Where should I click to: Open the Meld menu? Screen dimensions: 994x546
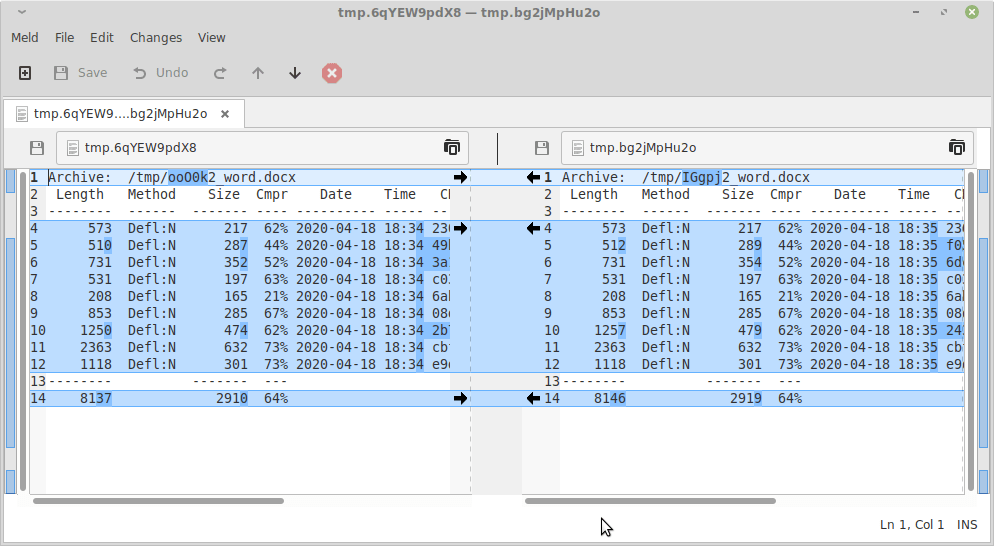[x=25, y=37]
